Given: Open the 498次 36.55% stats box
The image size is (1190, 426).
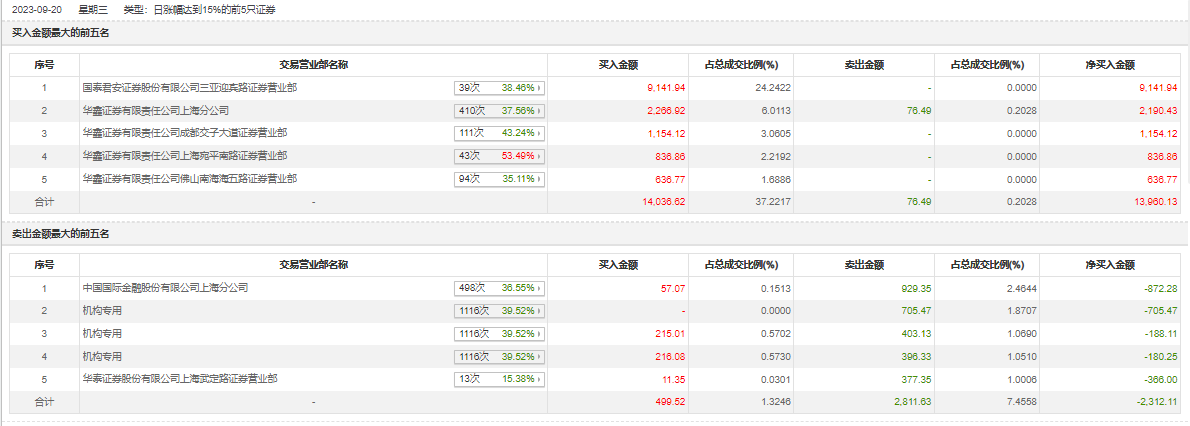Looking at the screenshot, I should [498, 288].
